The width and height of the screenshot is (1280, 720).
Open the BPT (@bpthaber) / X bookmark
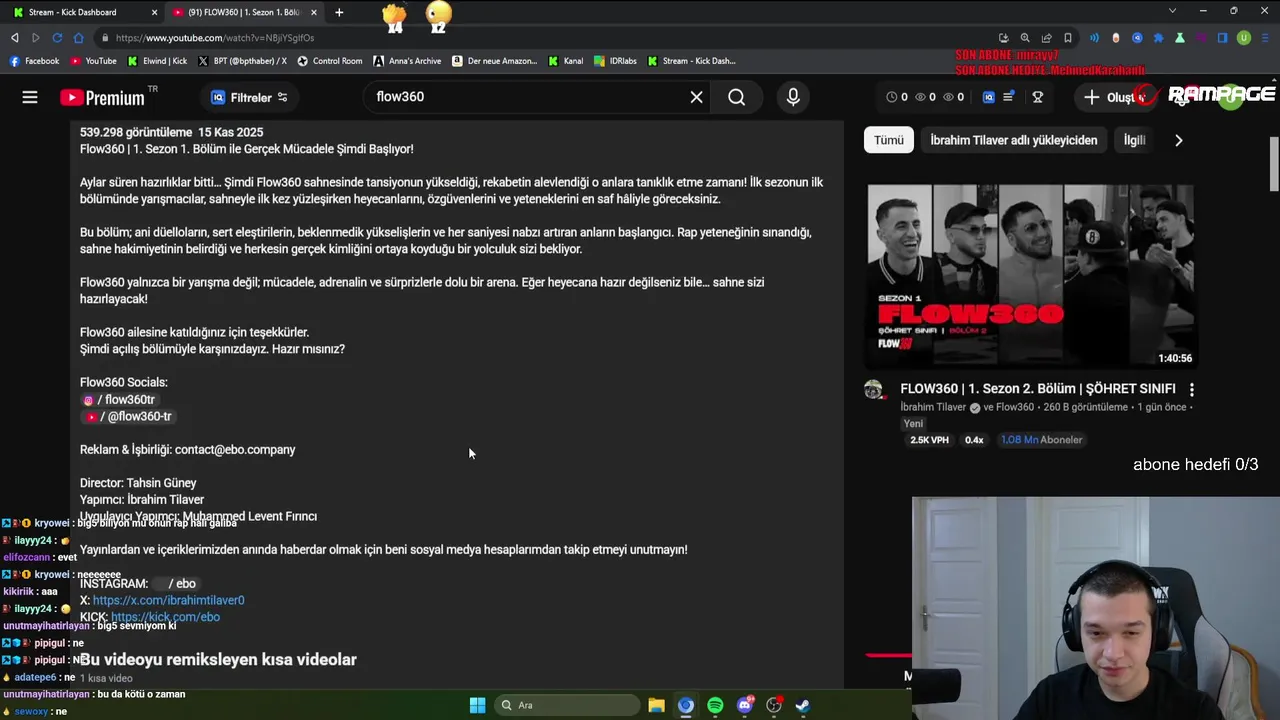tap(243, 61)
